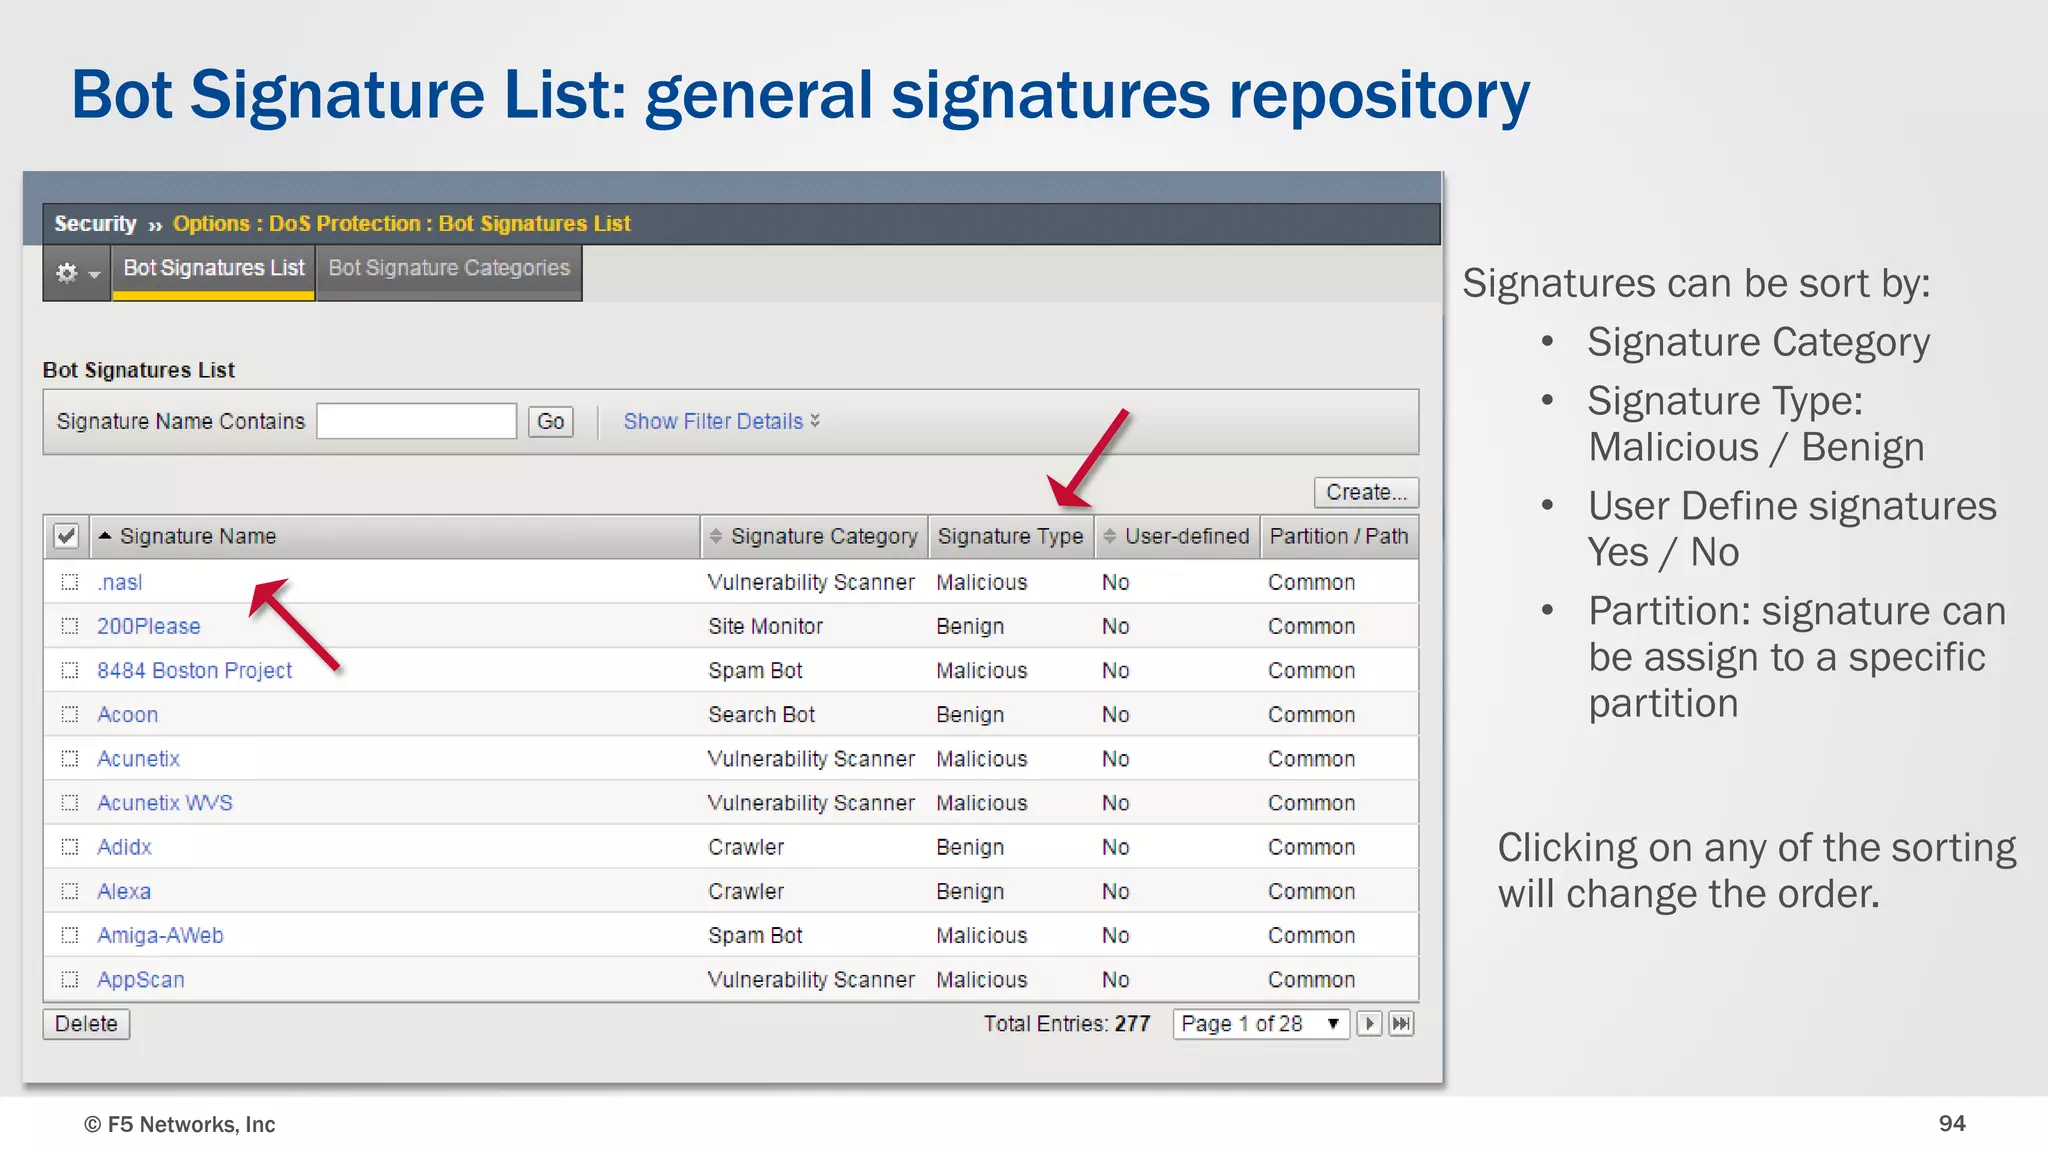Open the Alexa signature link
Viewport: 2048px width, 1152px height.
tap(124, 891)
